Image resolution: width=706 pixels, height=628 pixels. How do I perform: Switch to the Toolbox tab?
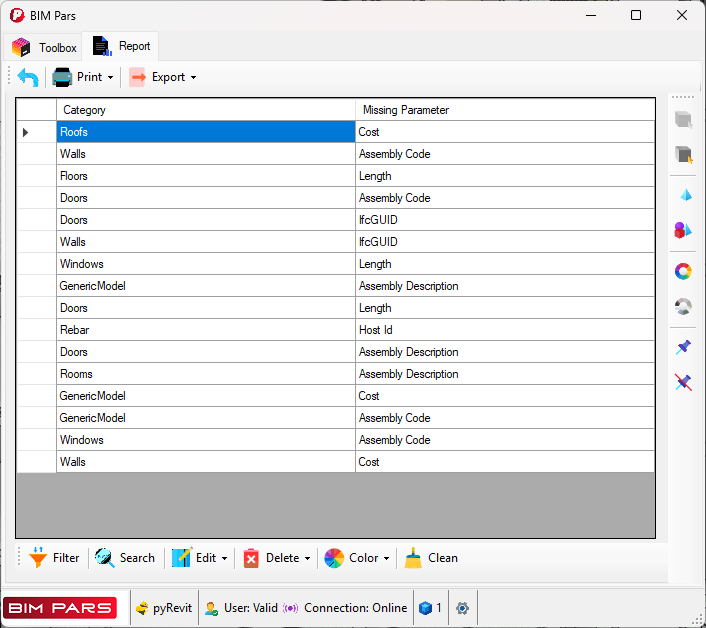click(x=46, y=47)
